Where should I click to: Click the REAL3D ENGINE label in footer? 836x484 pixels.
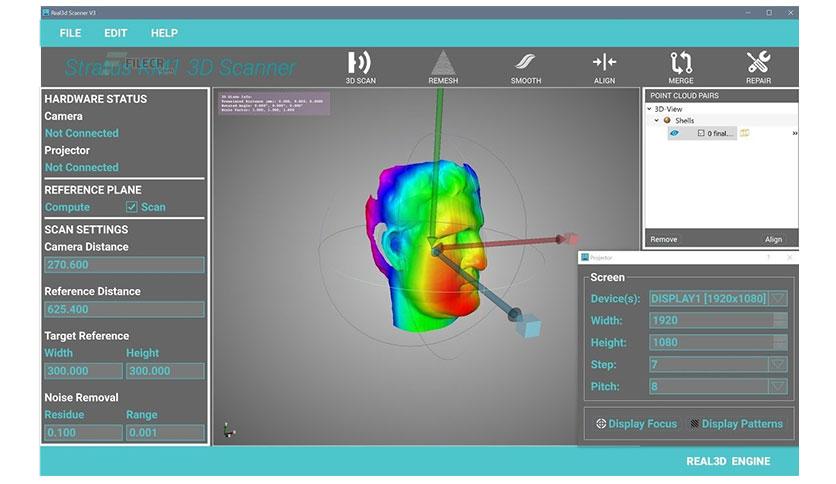(x=728, y=462)
